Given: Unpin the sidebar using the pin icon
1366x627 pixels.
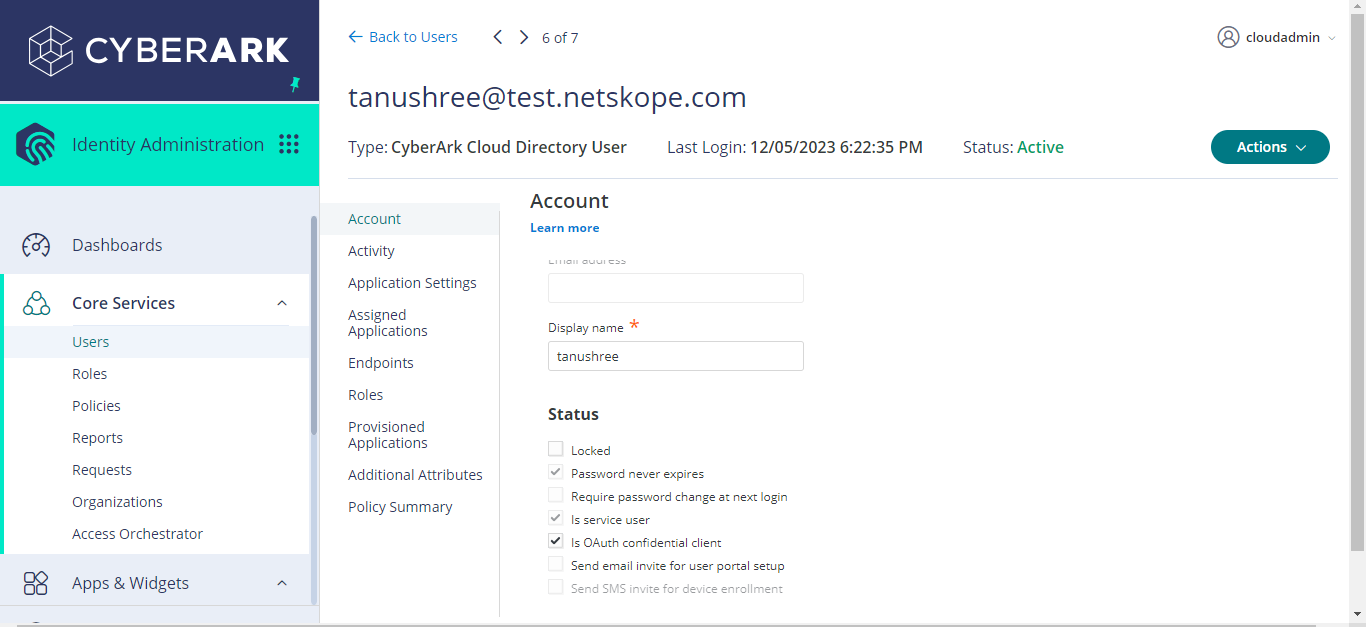Looking at the screenshot, I should coord(295,85).
